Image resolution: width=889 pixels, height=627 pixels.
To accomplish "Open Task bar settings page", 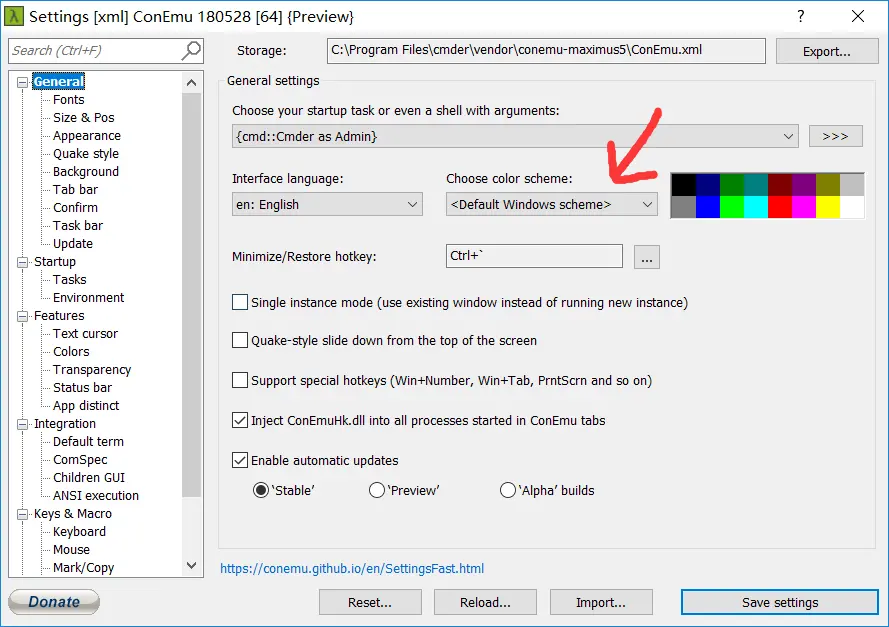I will point(78,226).
